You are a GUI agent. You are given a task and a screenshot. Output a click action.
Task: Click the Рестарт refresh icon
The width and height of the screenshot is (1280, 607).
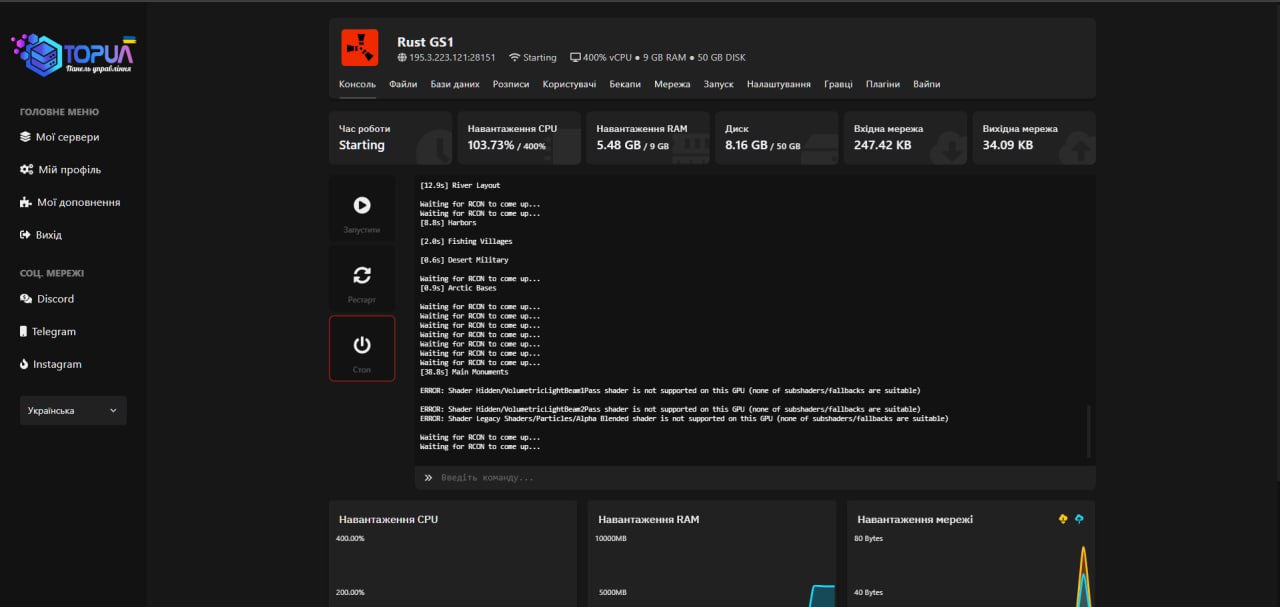click(362, 275)
